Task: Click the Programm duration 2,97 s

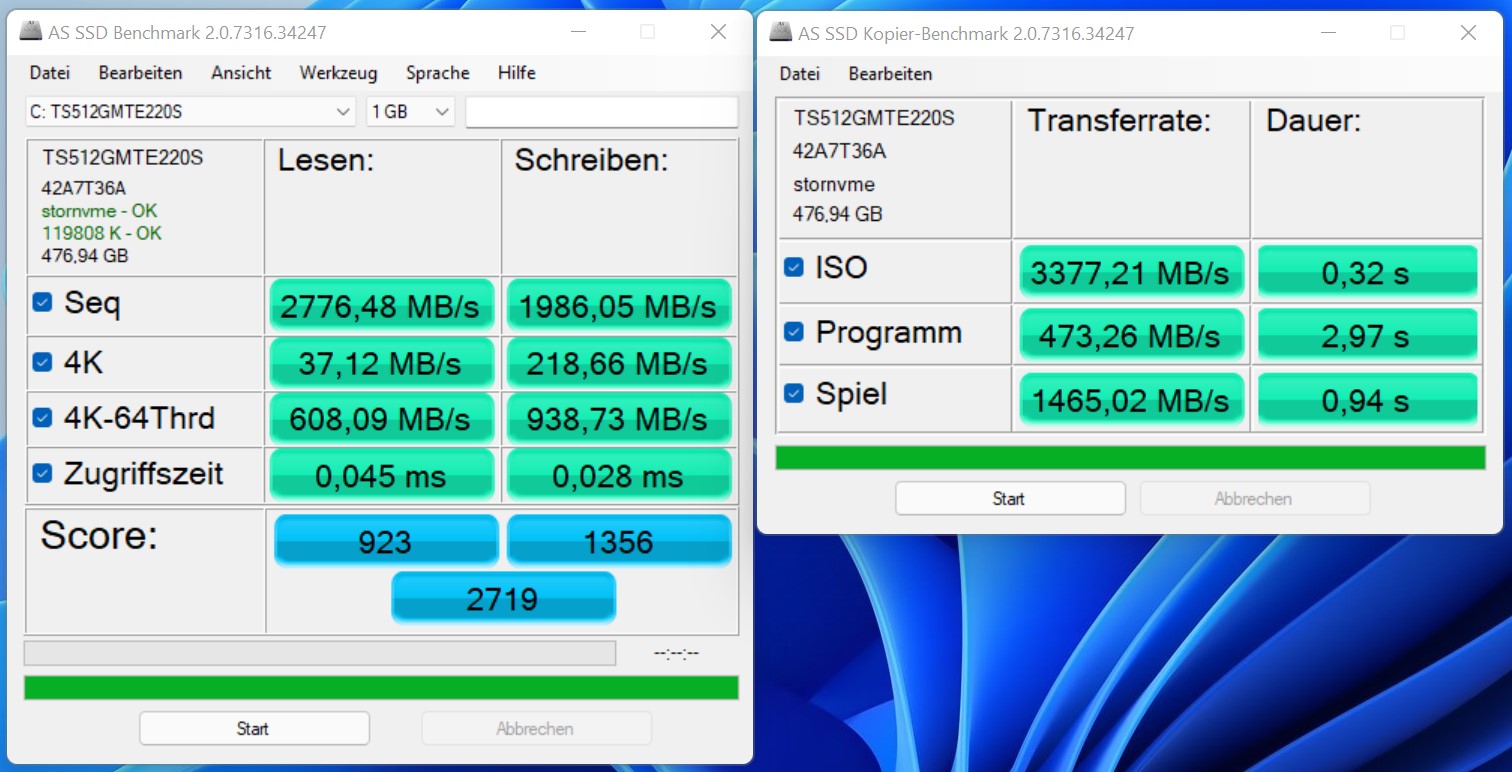Action: [x=1367, y=335]
